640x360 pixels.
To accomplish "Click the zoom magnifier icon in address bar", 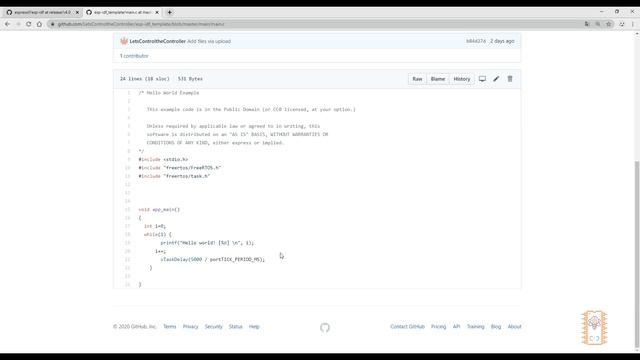I will (598, 24).
